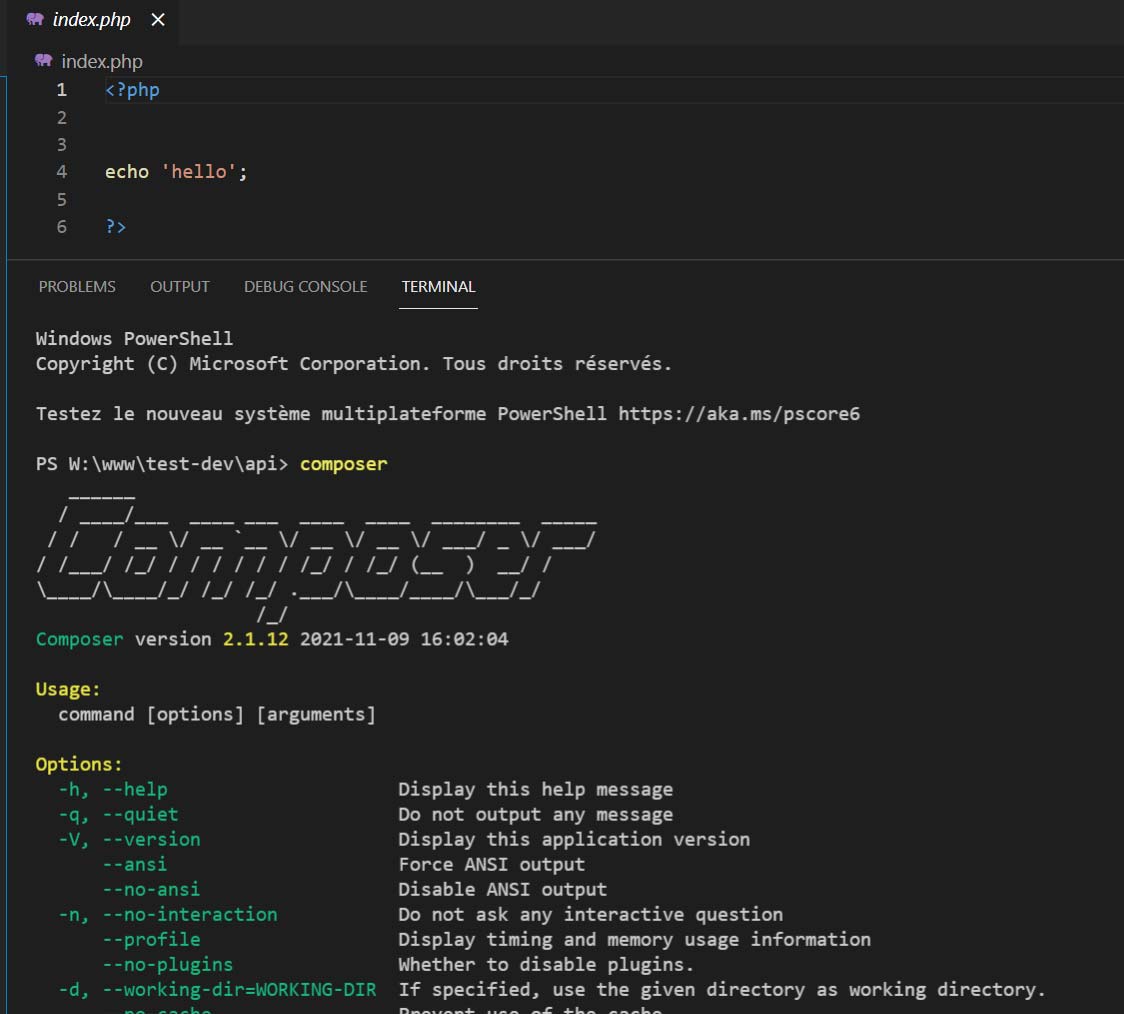
Task: Click the 'hello' string literal
Action: pyautogui.click(x=199, y=172)
